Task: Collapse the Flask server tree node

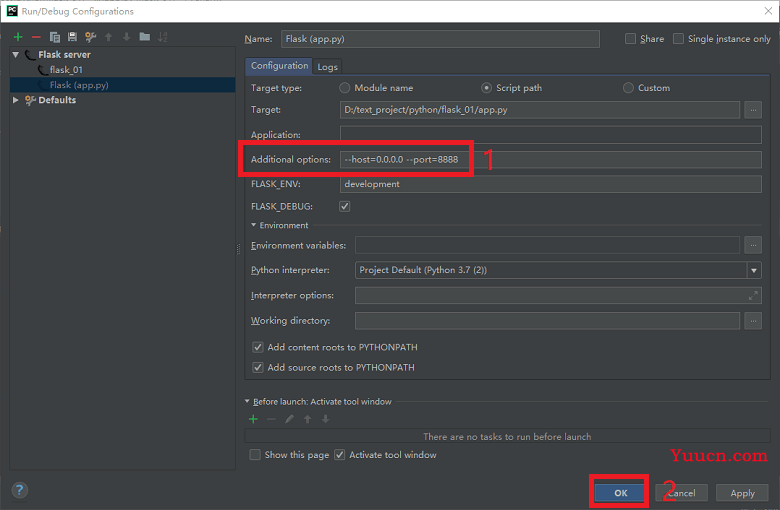Action: 16,55
